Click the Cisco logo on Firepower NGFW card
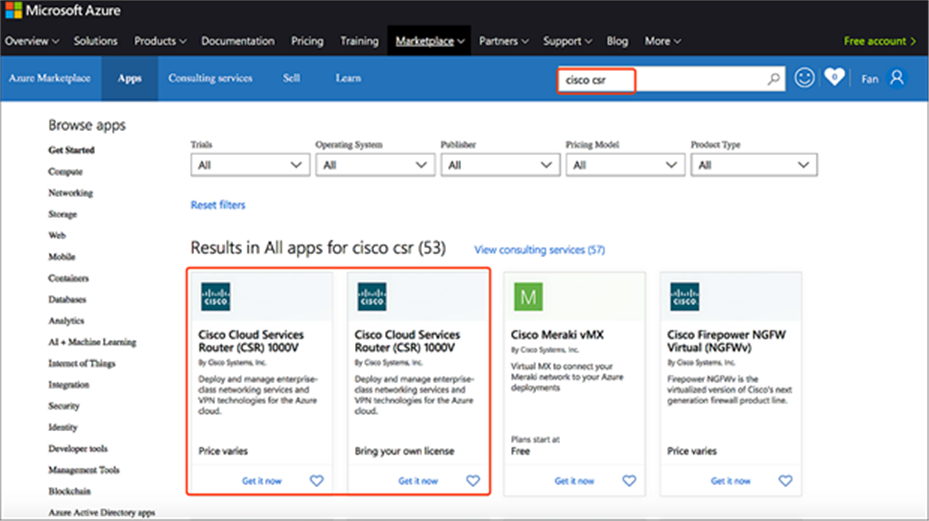Viewport: 929px width, 521px height. coord(684,296)
